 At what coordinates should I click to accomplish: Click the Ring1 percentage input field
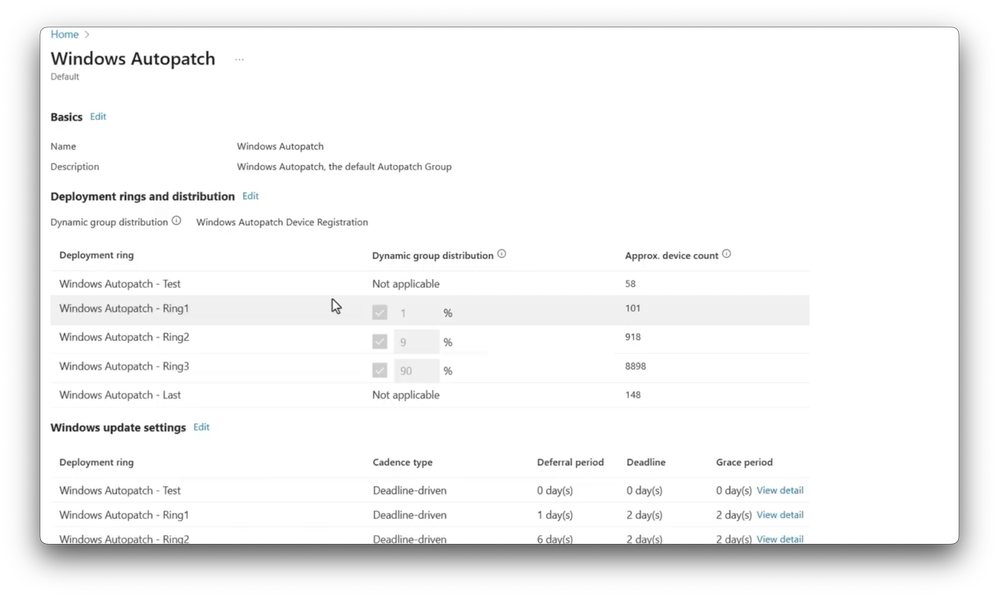coord(416,313)
